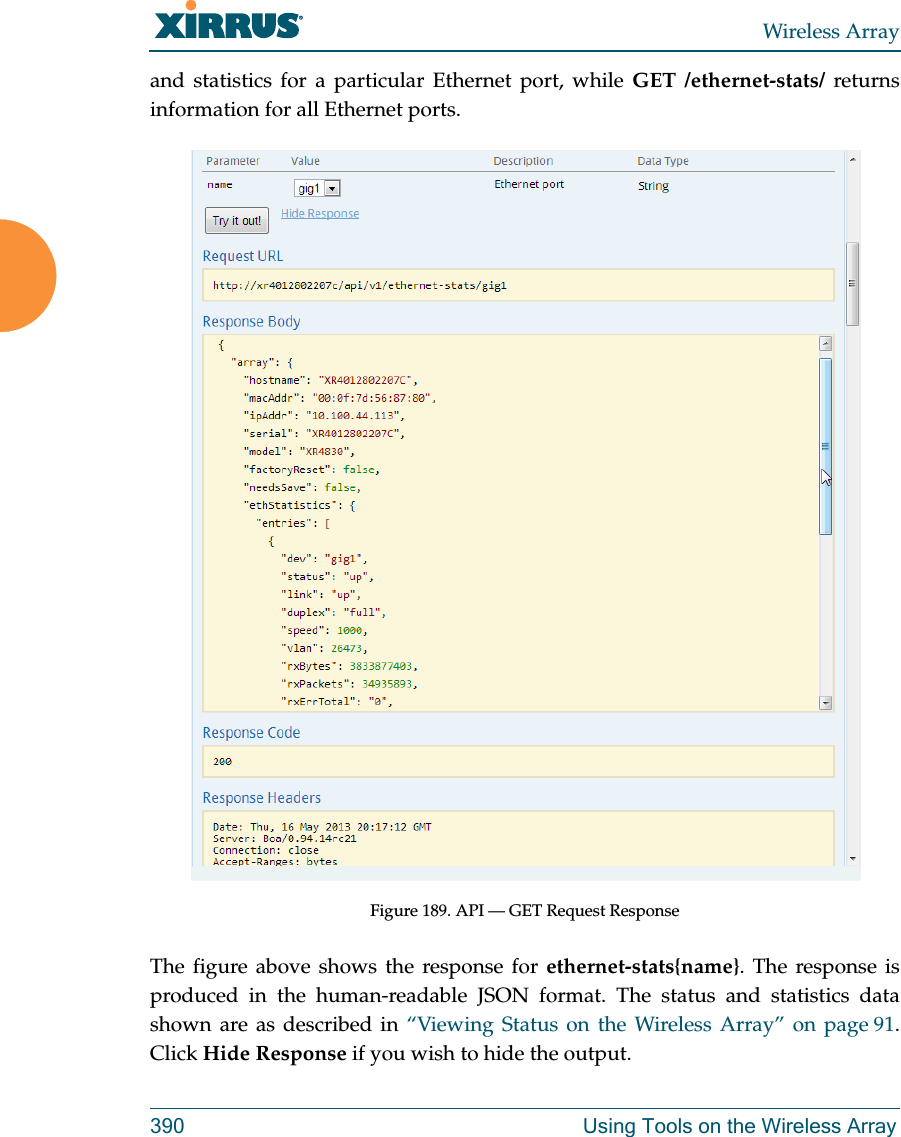Click the Response Code value 200
The width and height of the screenshot is (901, 1137).
(223, 761)
